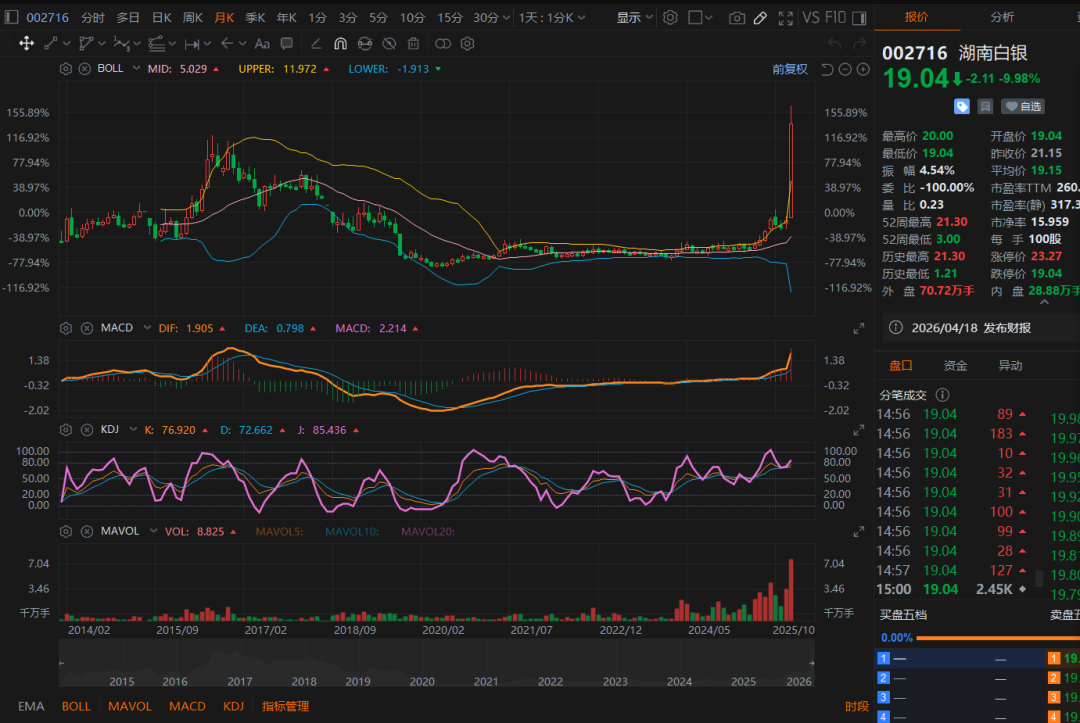Maximize the MACD indicator panel

pos(858,328)
